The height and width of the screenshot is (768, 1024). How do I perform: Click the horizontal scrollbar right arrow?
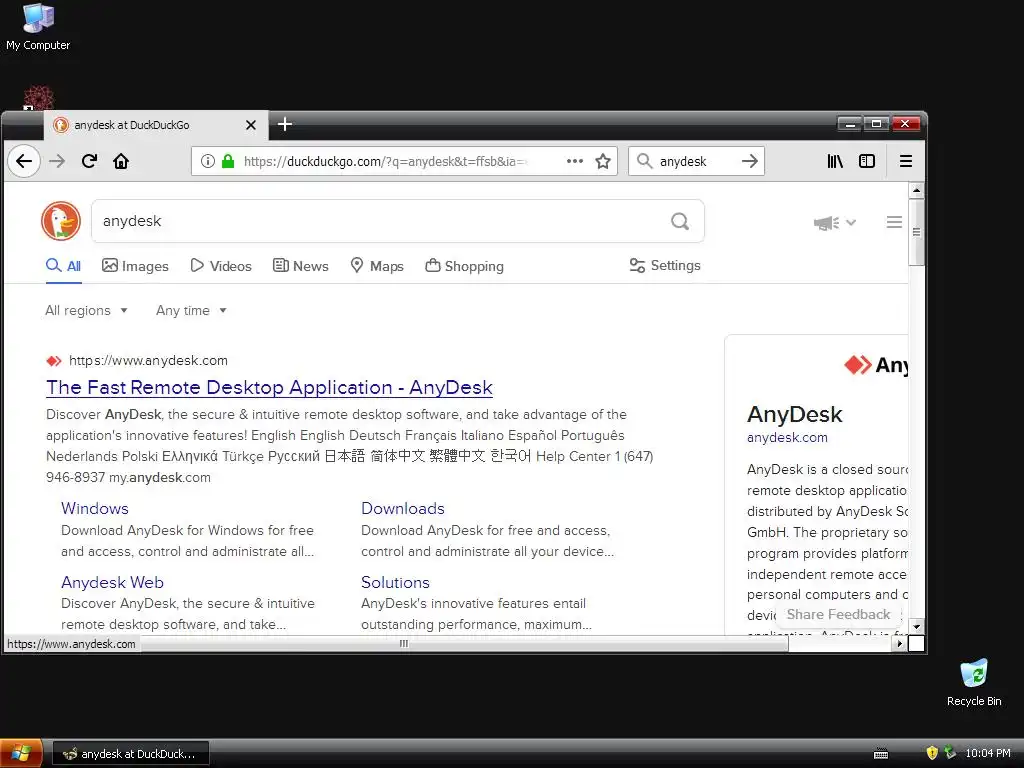click(899, 643)
